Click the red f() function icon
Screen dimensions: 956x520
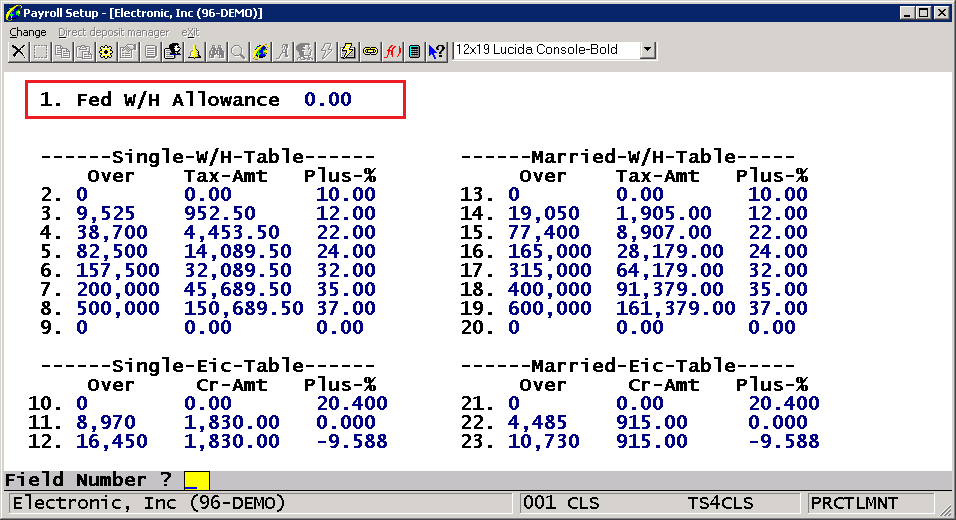[x=392, y=51]
